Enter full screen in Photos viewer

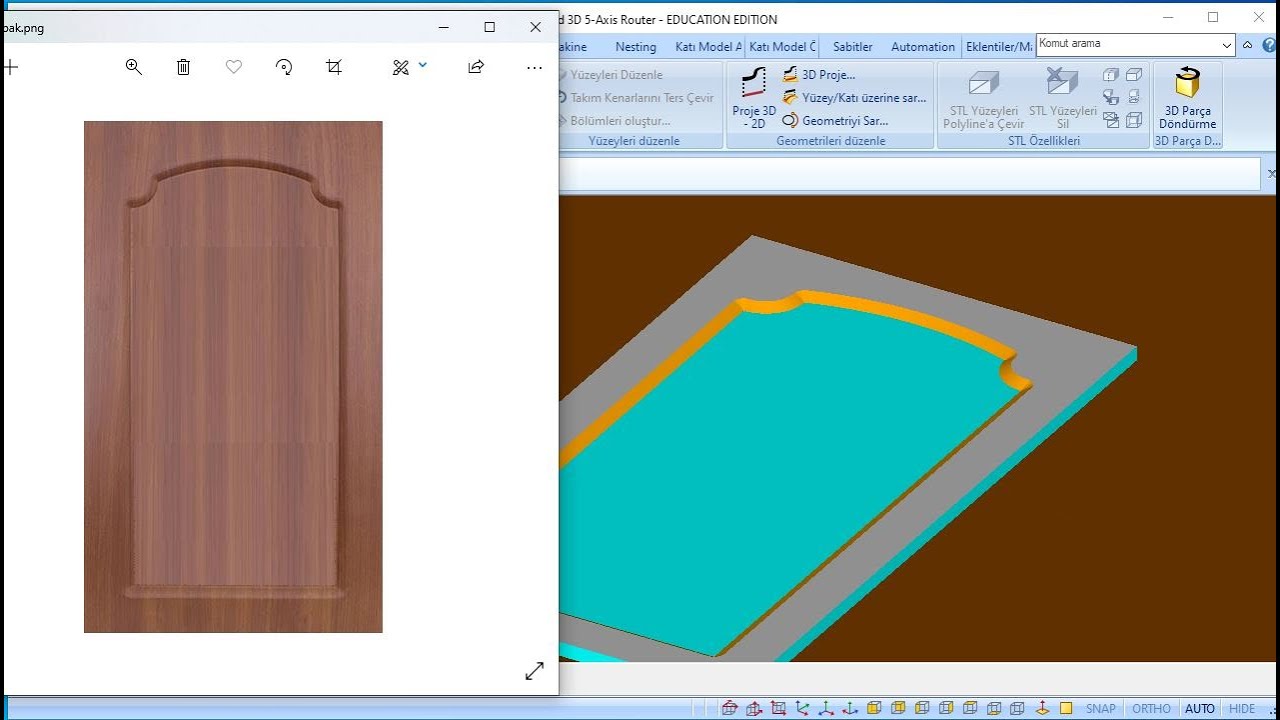[534, 671]
